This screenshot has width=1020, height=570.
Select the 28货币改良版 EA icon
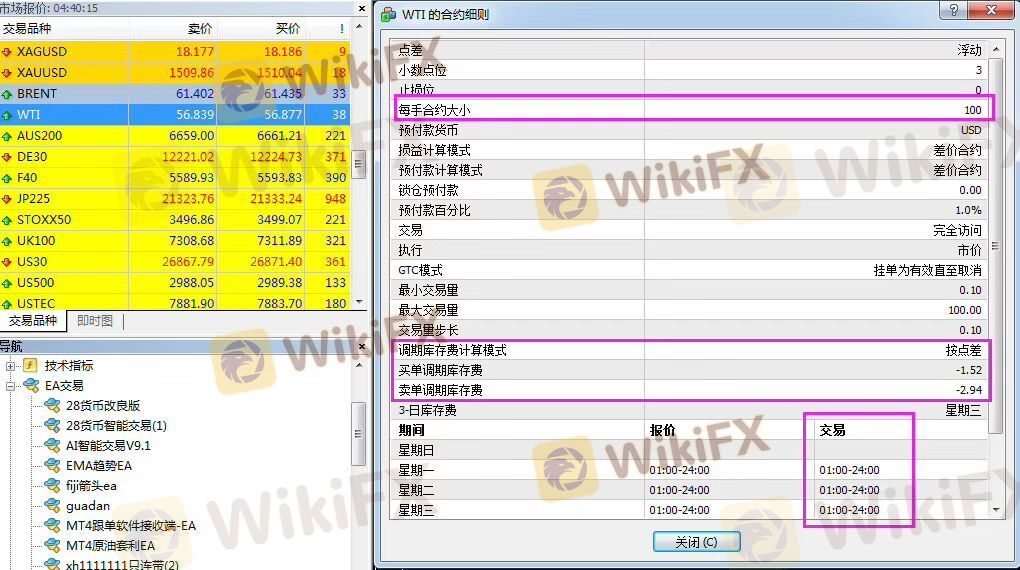[x=52, y=405]
